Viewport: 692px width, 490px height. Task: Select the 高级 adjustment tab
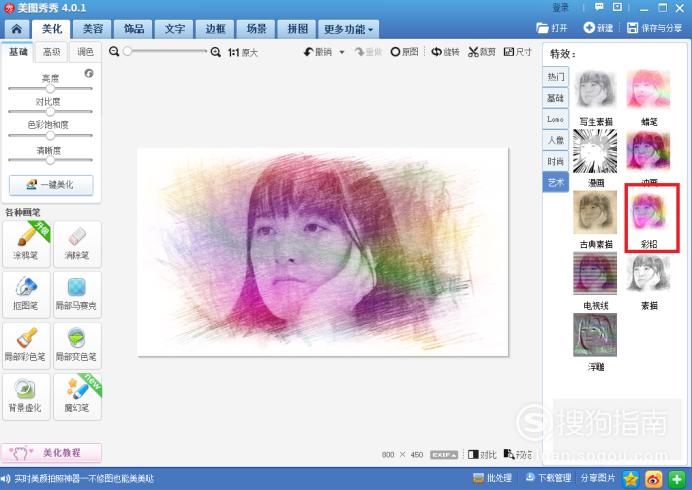click(51, 52)
